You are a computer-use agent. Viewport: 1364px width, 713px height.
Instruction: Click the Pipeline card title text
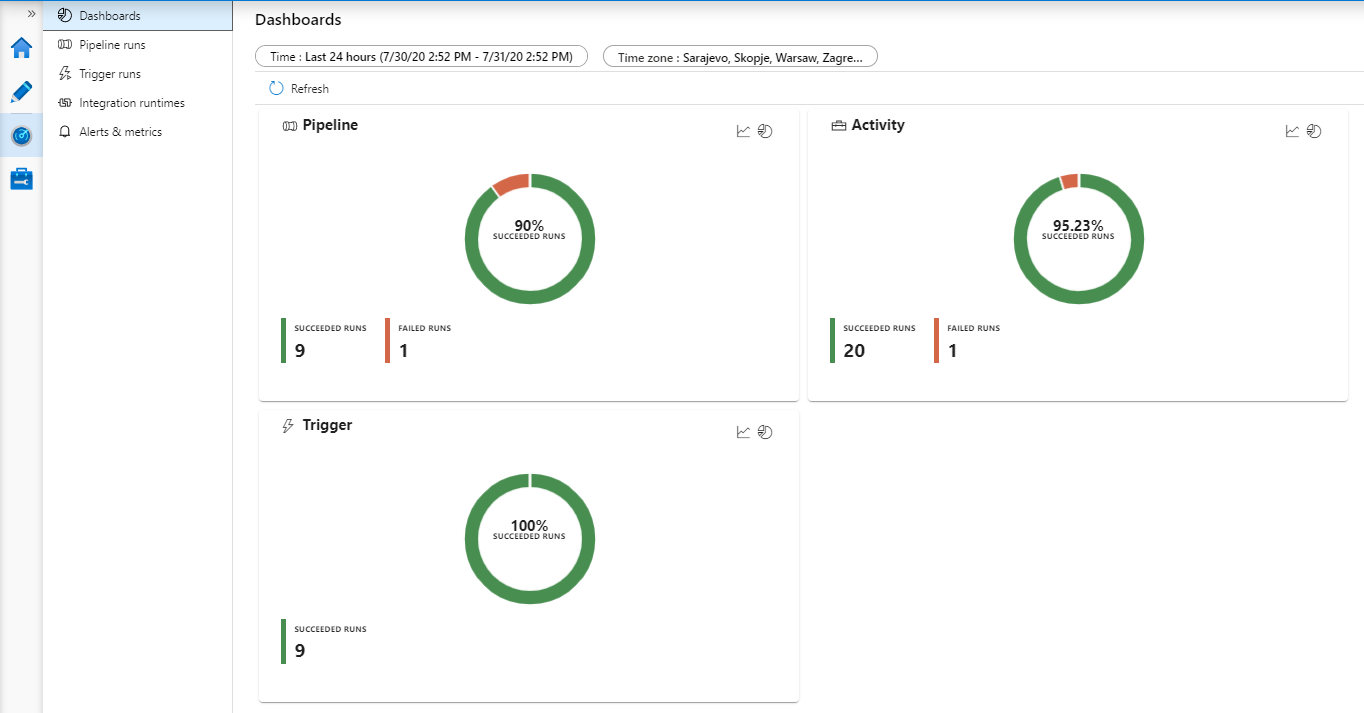(330, 125)
